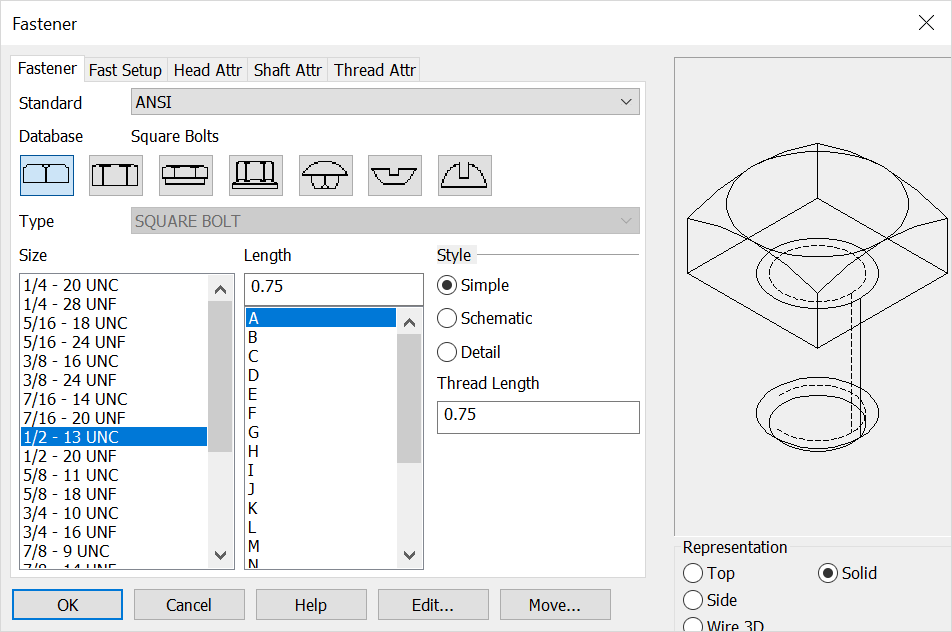952x632 pixels.
Task: Select the Square Bolts database icon
Action: 46,175
